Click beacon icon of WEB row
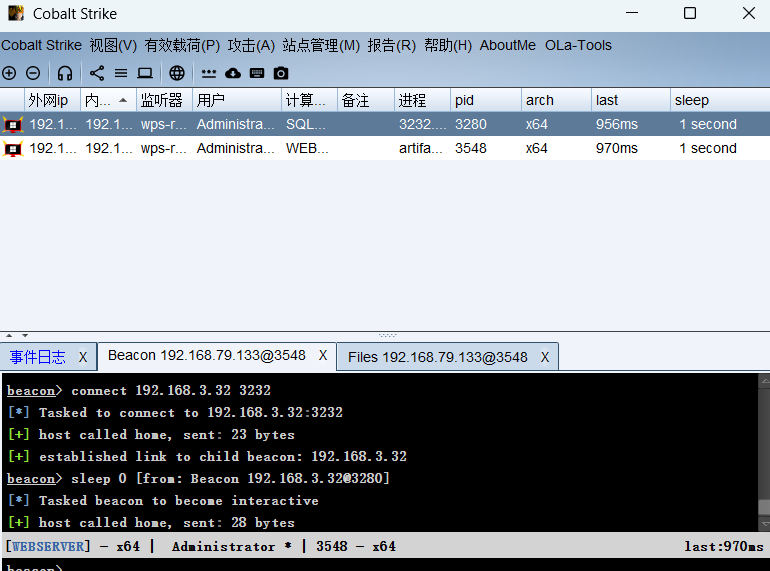The image size is (770, 571). coord(13,148)
